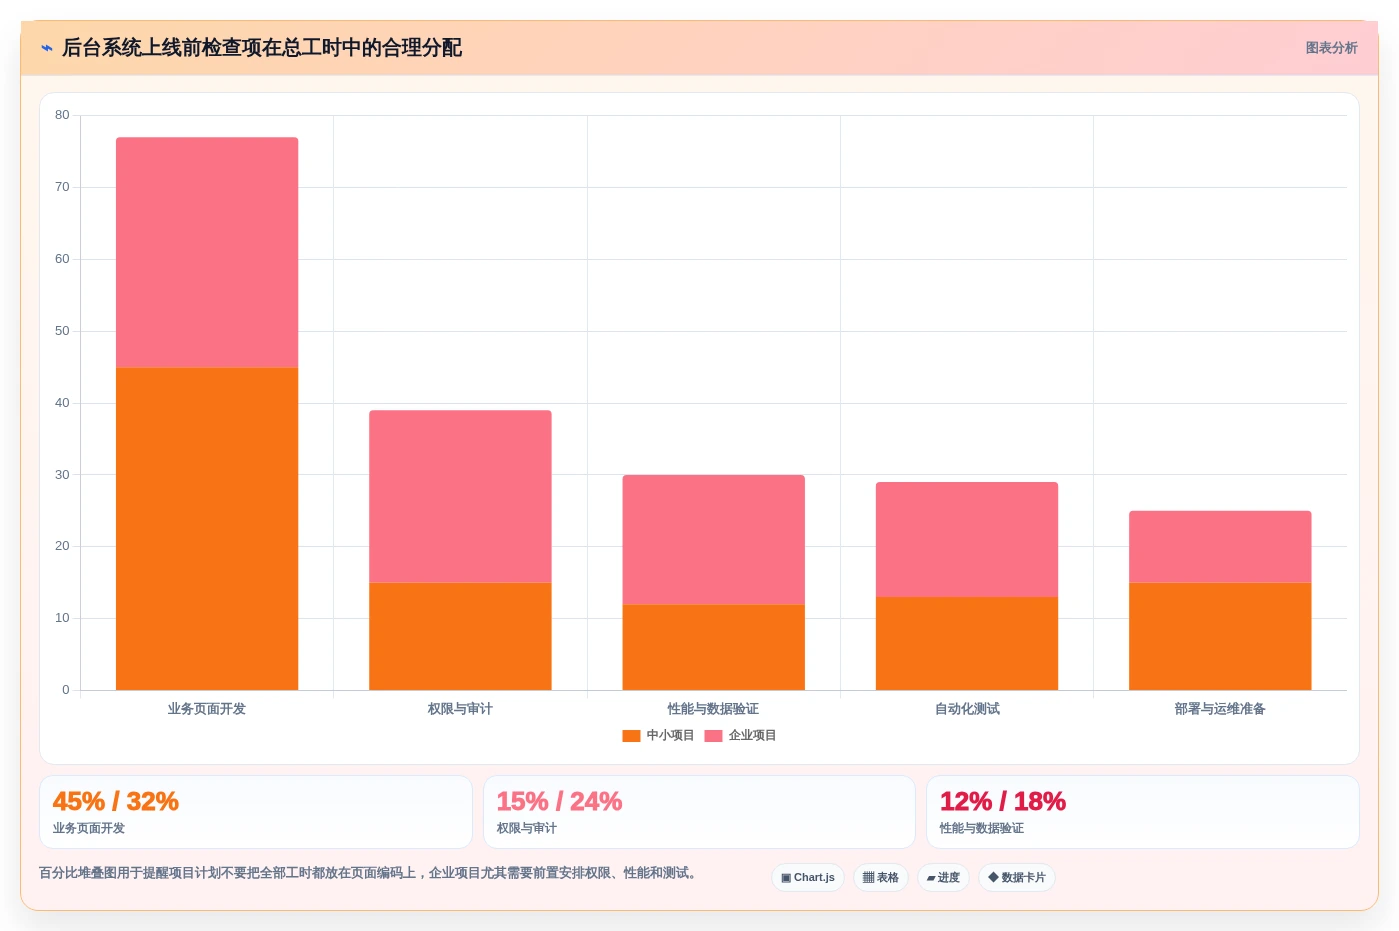Click orange segment of 自动化测试 bar
Image resolution: width=1399 pixels, height=931 pixels.
pos(967,643)
